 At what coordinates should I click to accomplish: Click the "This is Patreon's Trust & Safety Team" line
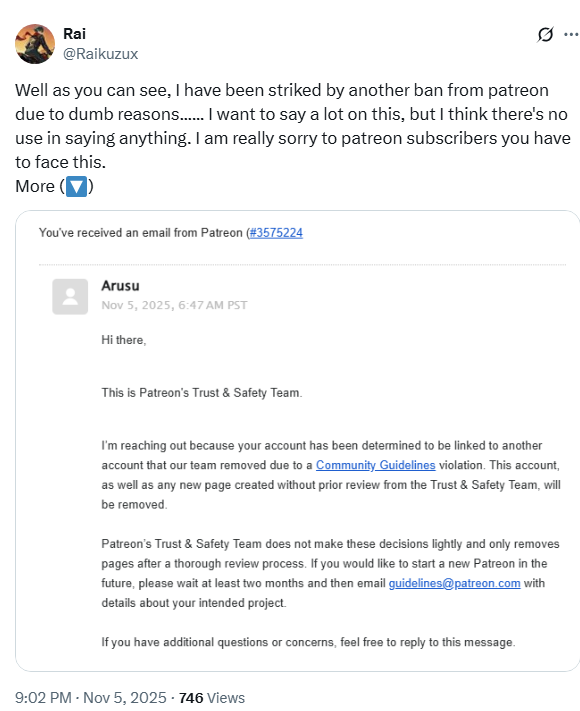pyautogui.click(x=202, y=393)
